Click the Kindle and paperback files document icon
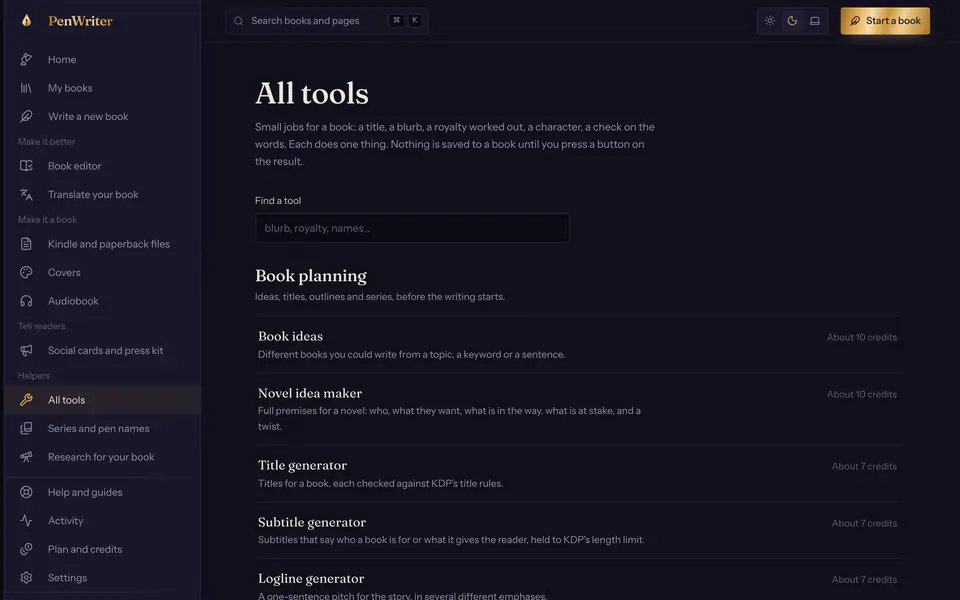Viewport: 960px width, 600px height. (x=26, y=244)
